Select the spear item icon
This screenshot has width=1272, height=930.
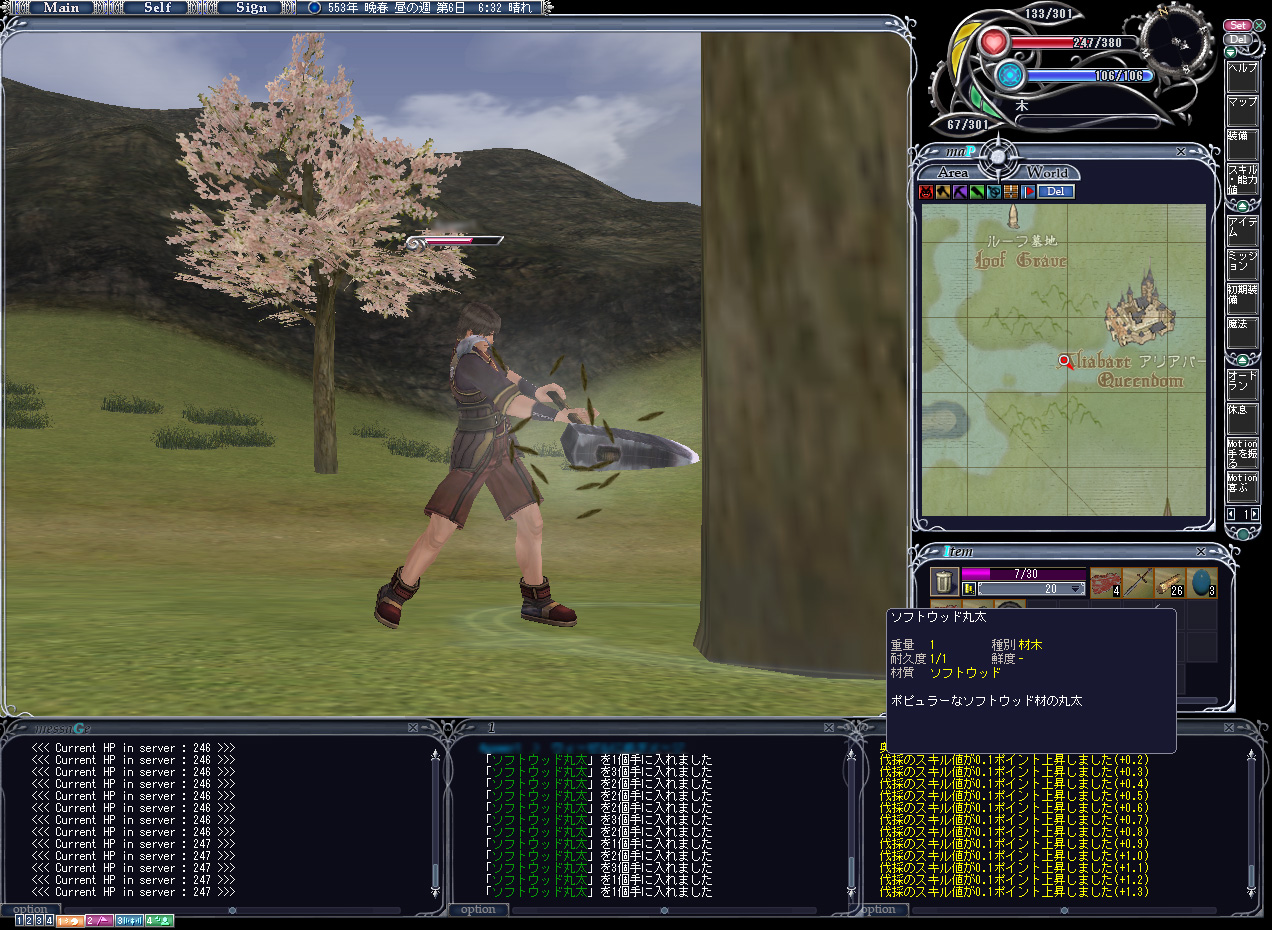[x=1137, y=582]
